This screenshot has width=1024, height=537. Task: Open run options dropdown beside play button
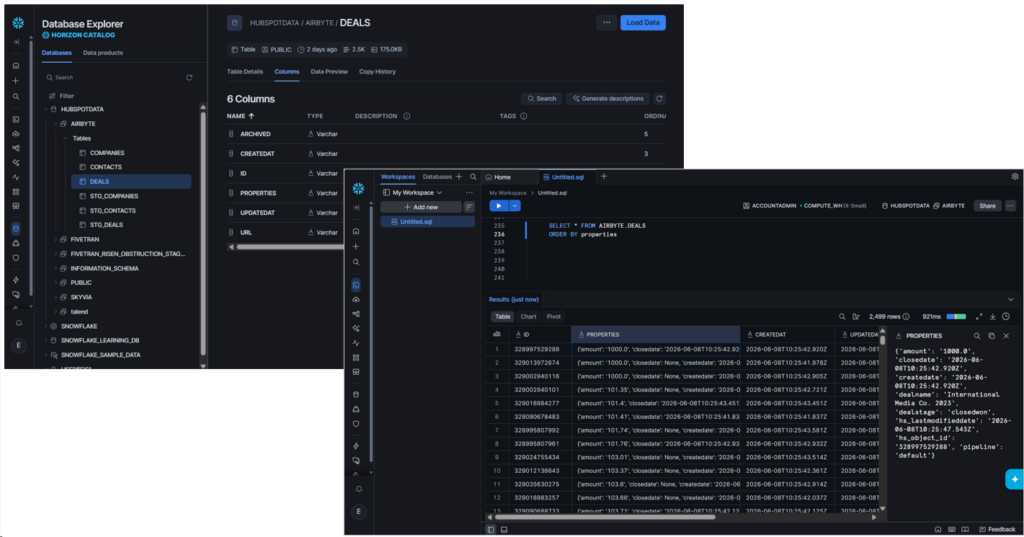(515, 206)
